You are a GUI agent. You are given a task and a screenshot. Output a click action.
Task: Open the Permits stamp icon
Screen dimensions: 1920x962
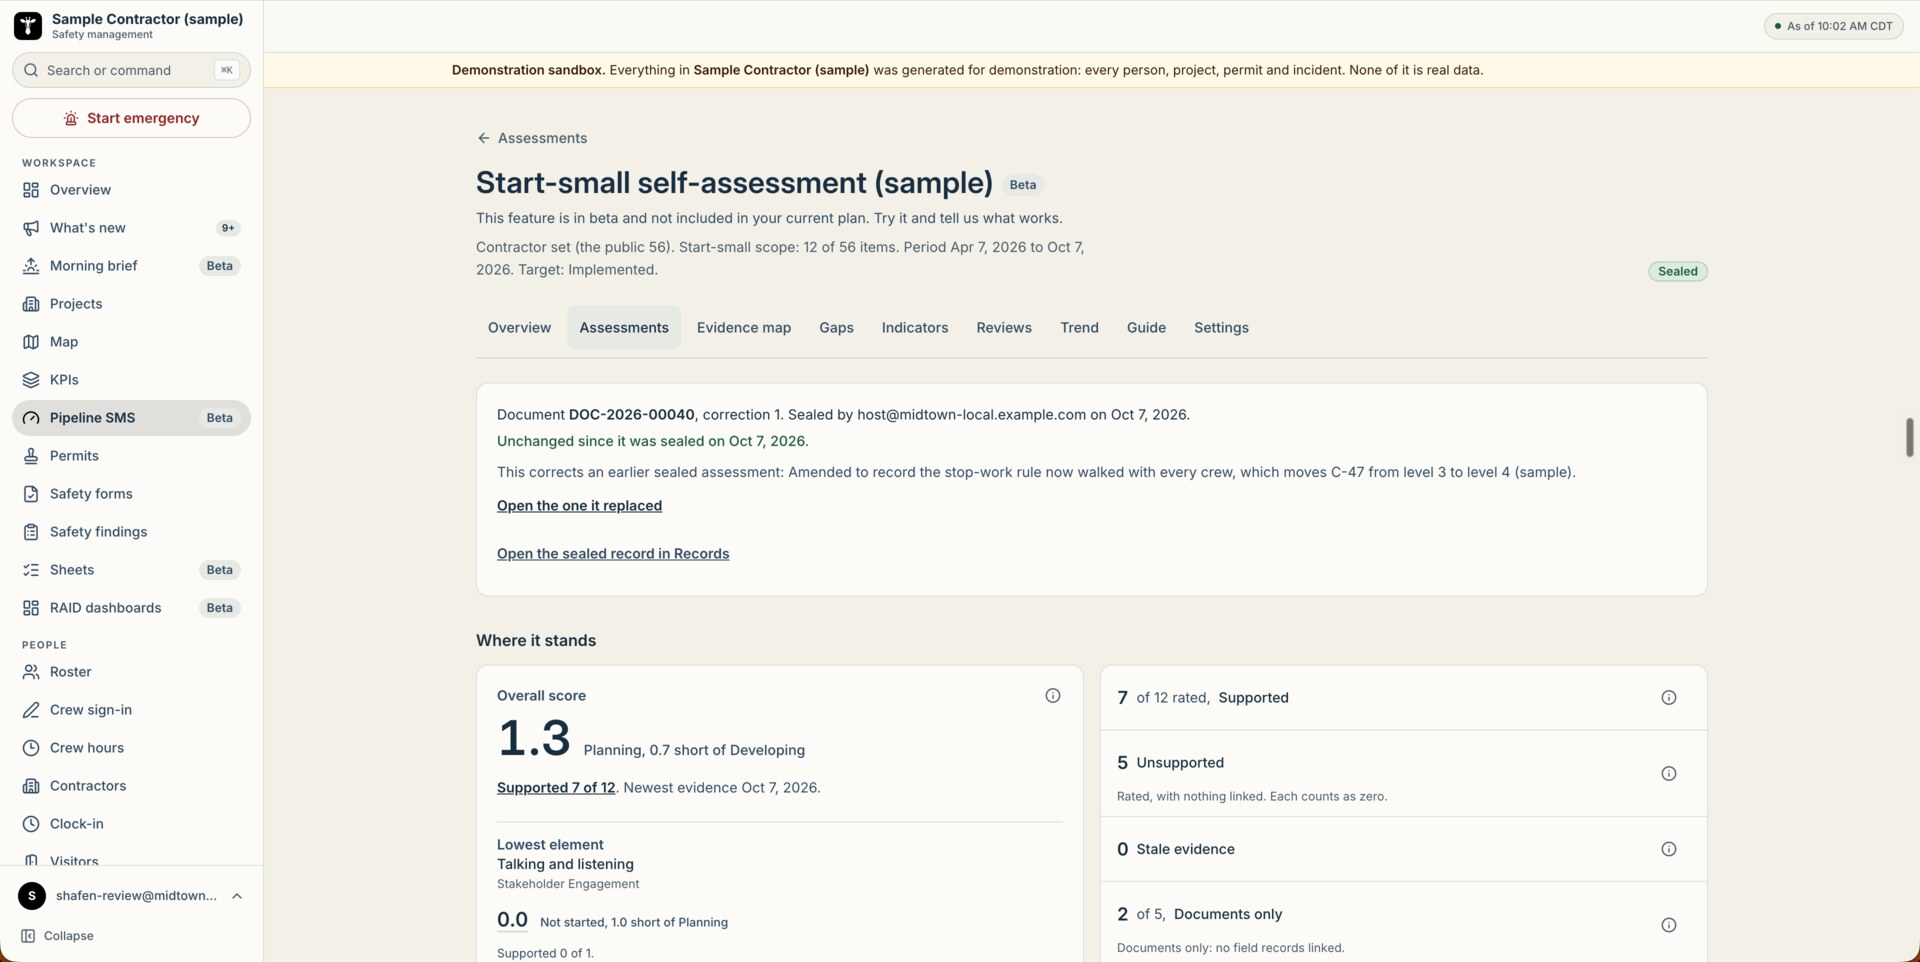click(31, 456)
